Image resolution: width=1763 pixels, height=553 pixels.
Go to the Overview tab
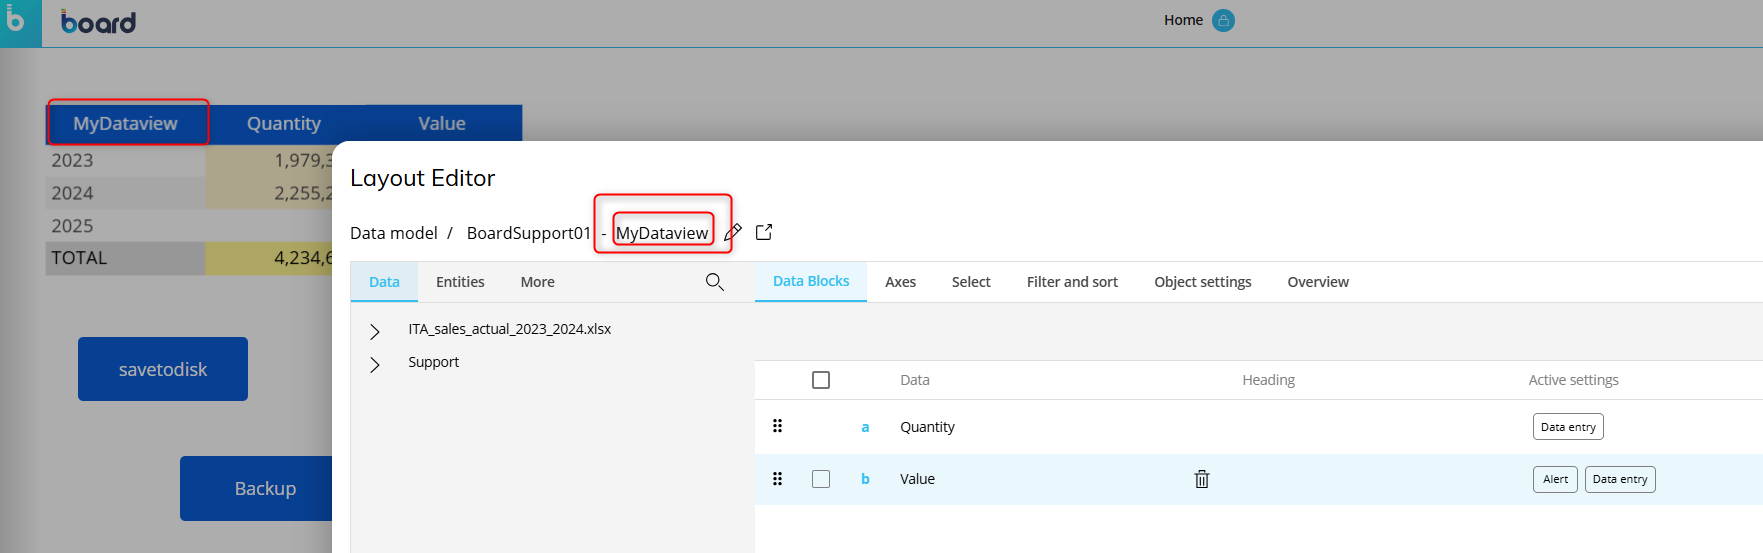(x=1318, y=282)
